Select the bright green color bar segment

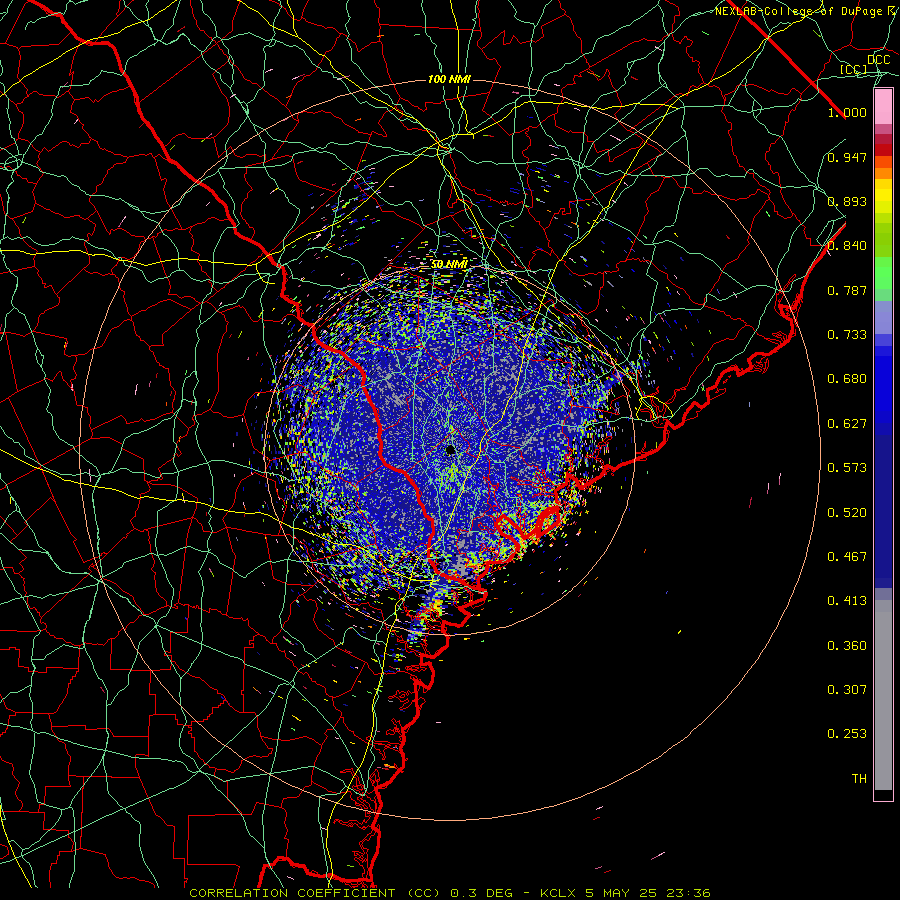coord(883,273)
